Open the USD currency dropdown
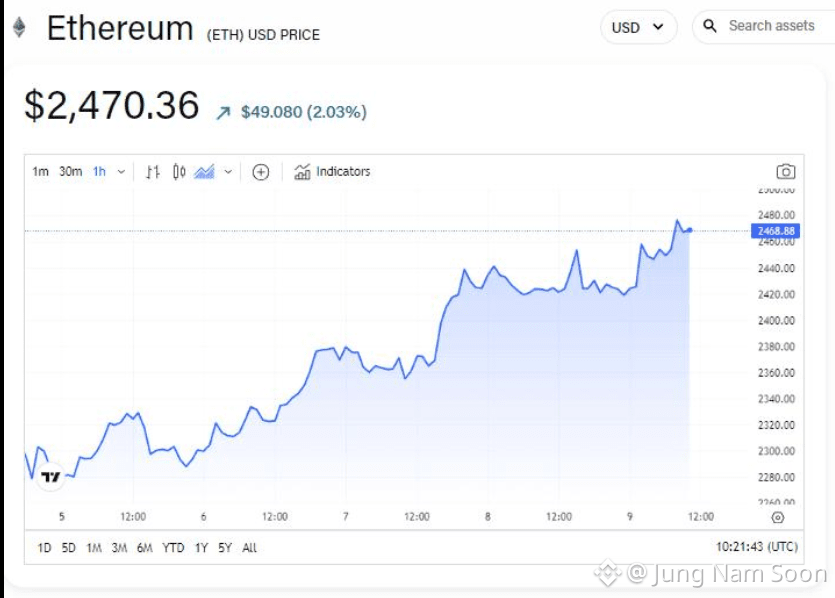835x598 pixels. pos(638,27)
